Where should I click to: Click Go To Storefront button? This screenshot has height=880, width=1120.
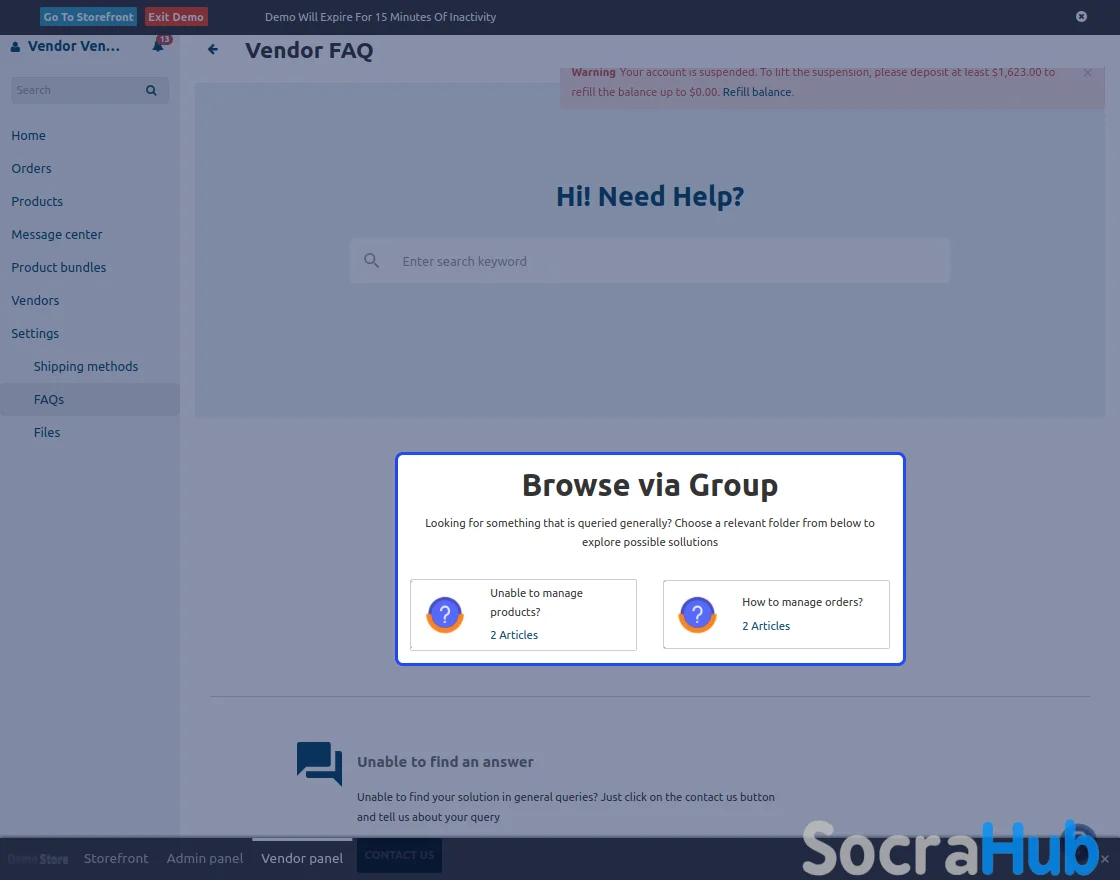coord(89,16)
